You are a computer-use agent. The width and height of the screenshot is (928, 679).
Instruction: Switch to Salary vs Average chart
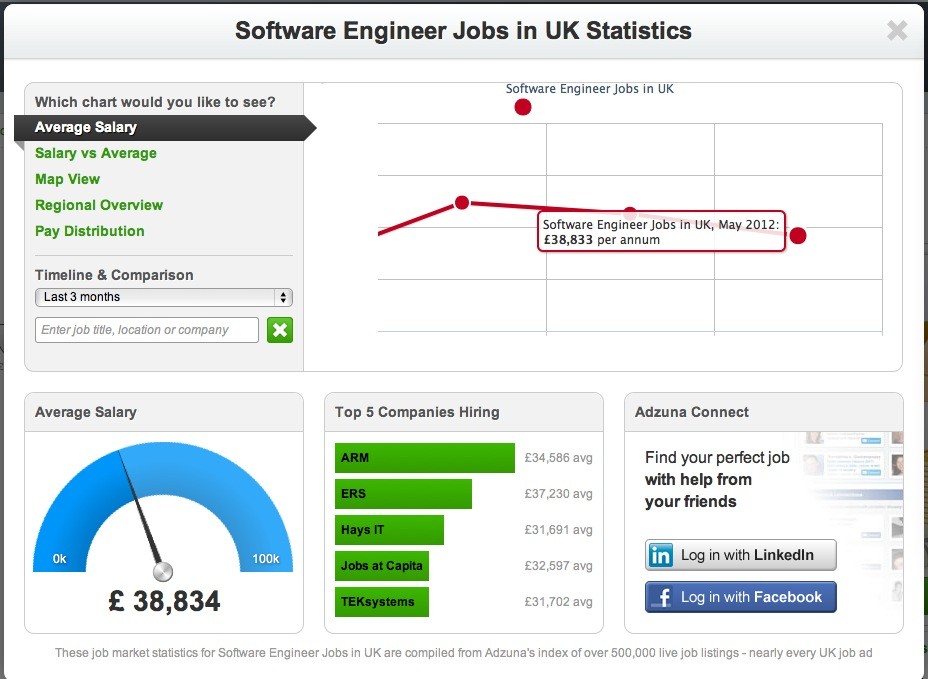[x=96, y=153]
